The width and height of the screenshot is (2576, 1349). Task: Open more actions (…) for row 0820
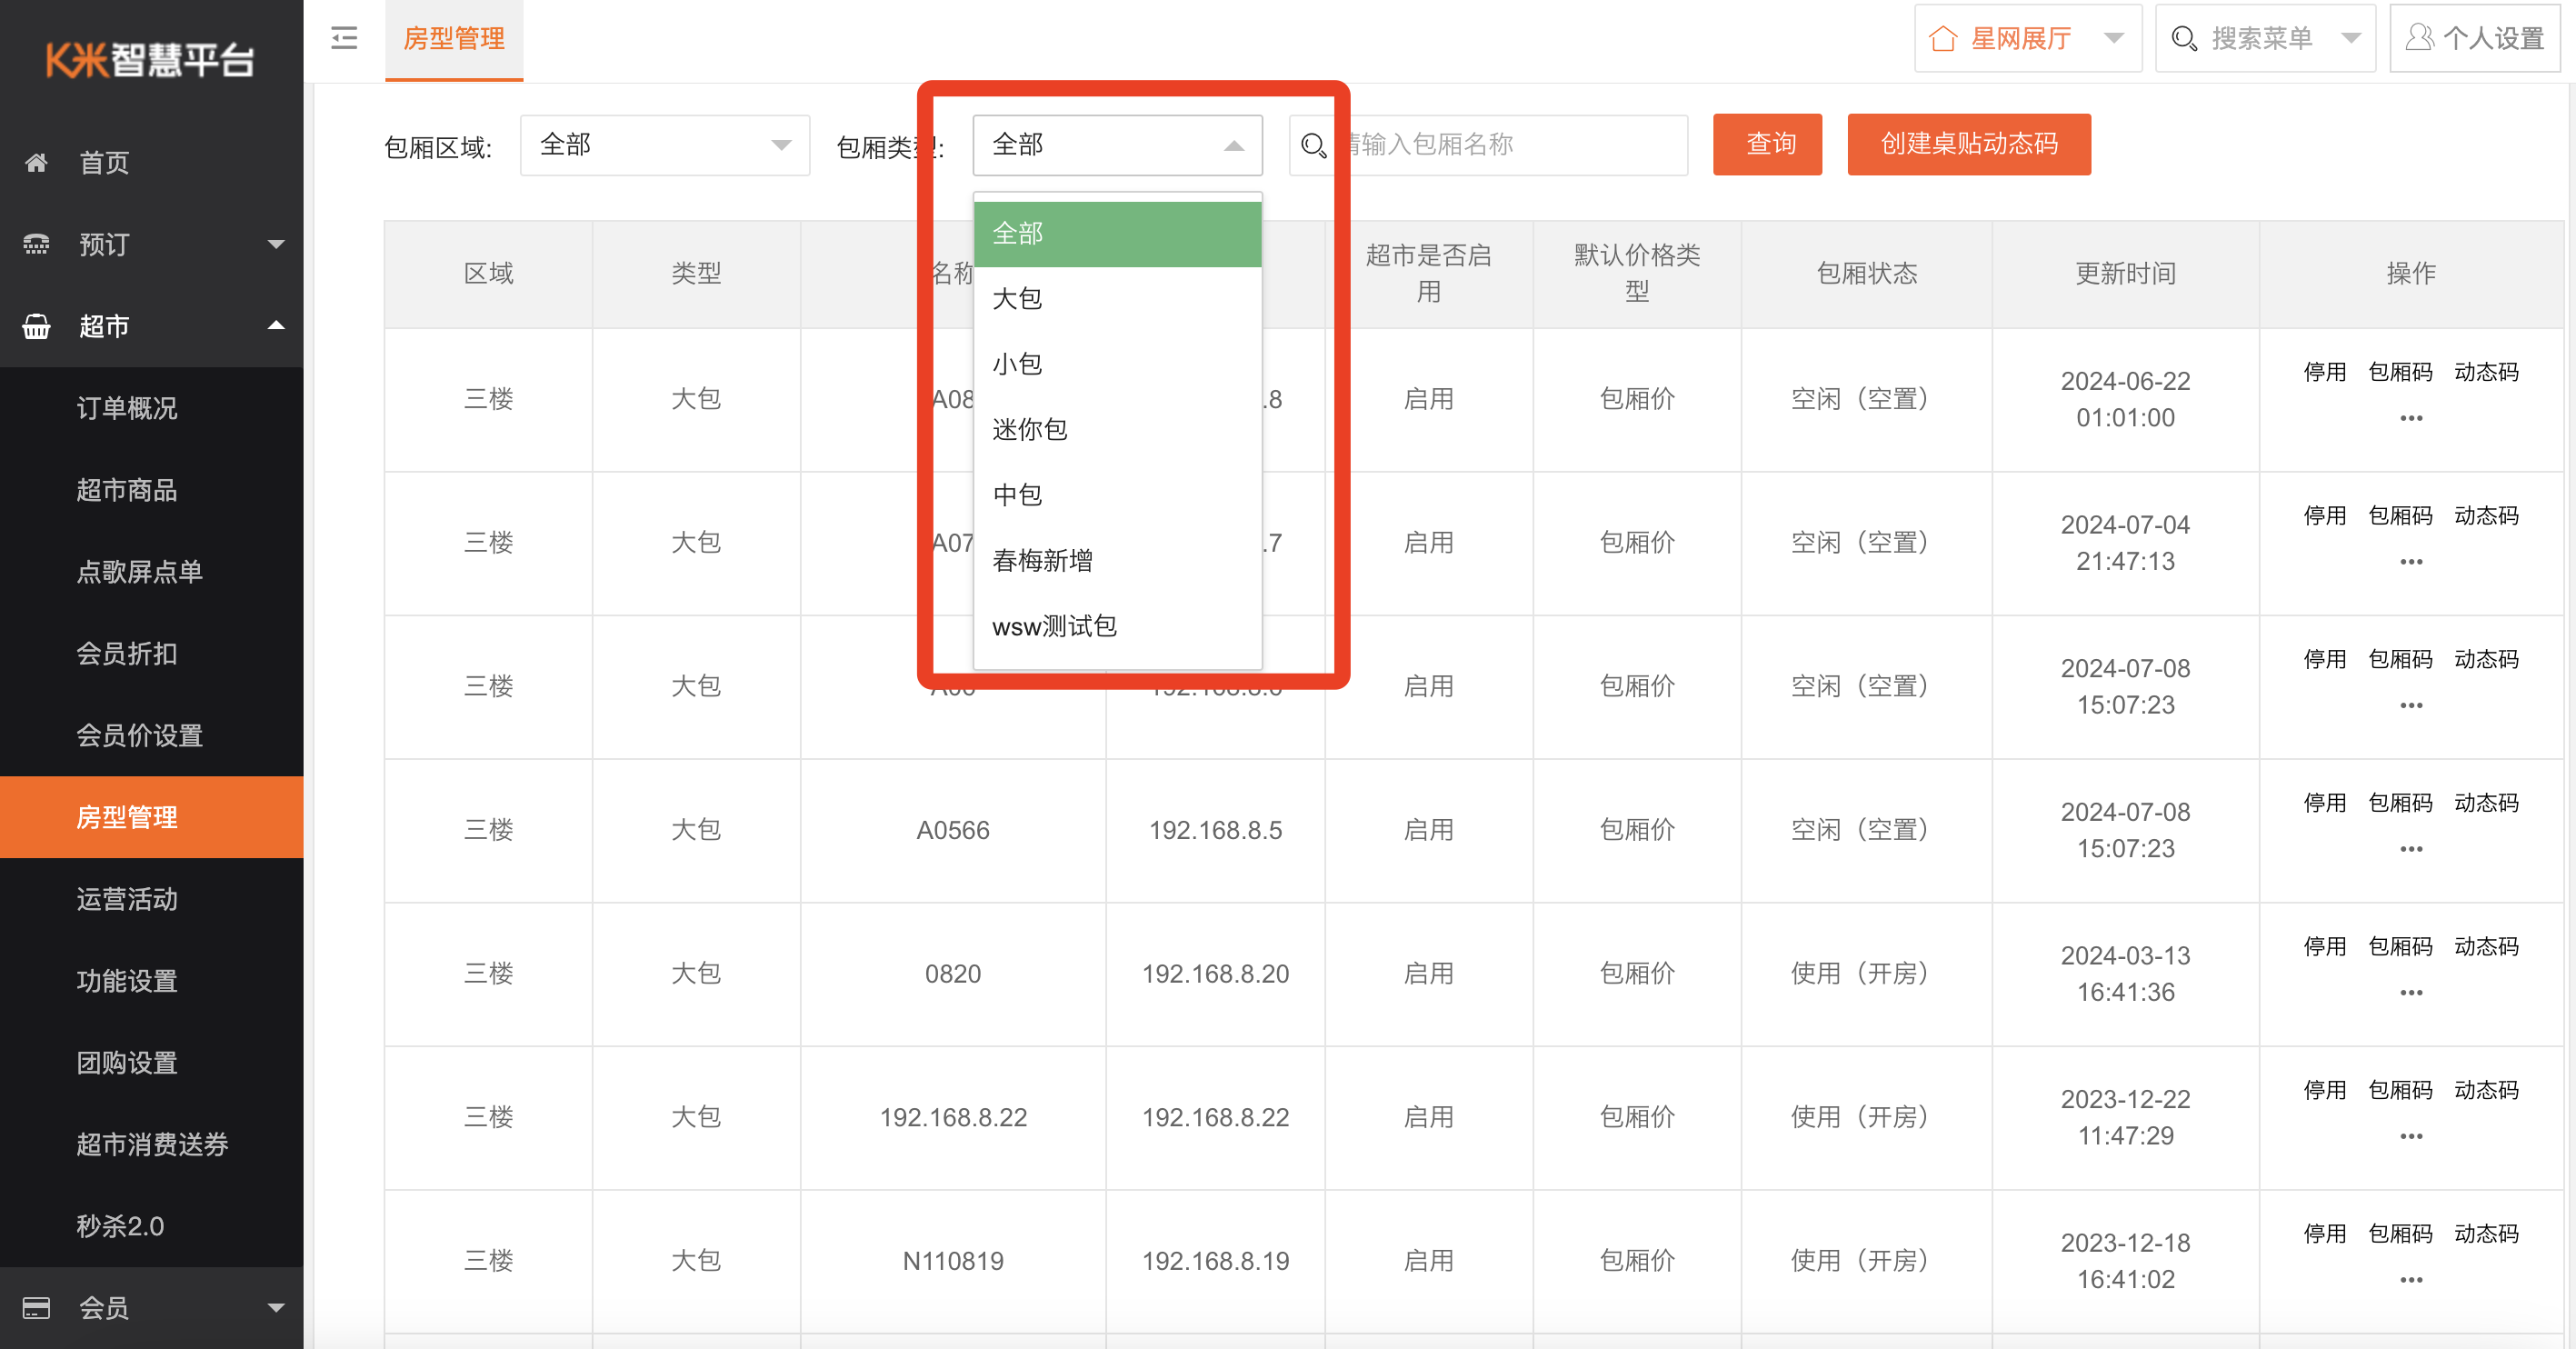coord(2411,993)
